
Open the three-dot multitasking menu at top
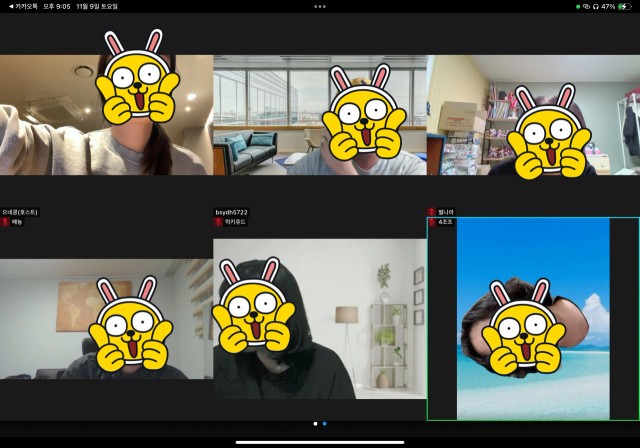(320, 7)
